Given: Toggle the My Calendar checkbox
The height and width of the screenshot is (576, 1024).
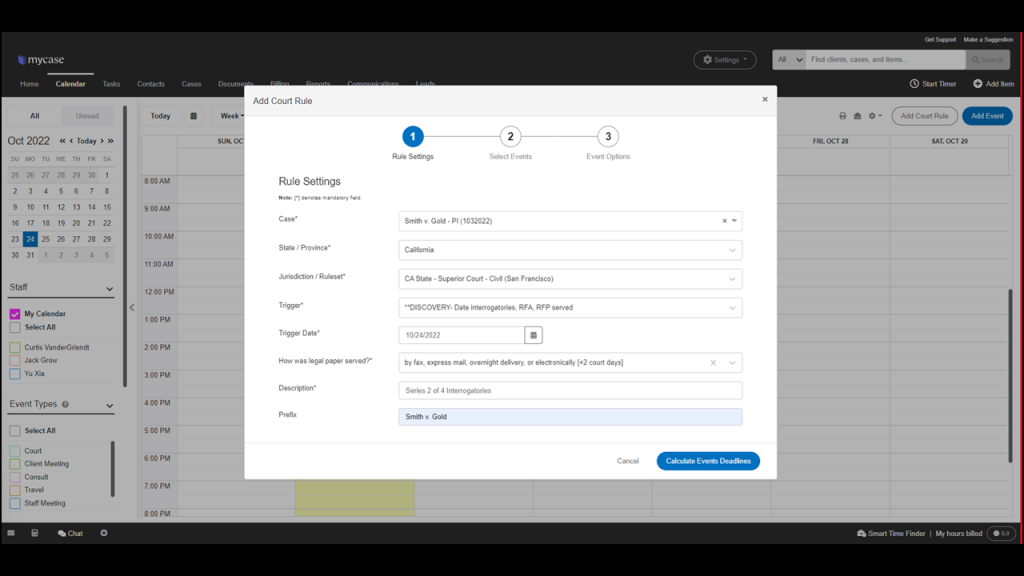Looking at the screenshot, I should tap(15, 314).
